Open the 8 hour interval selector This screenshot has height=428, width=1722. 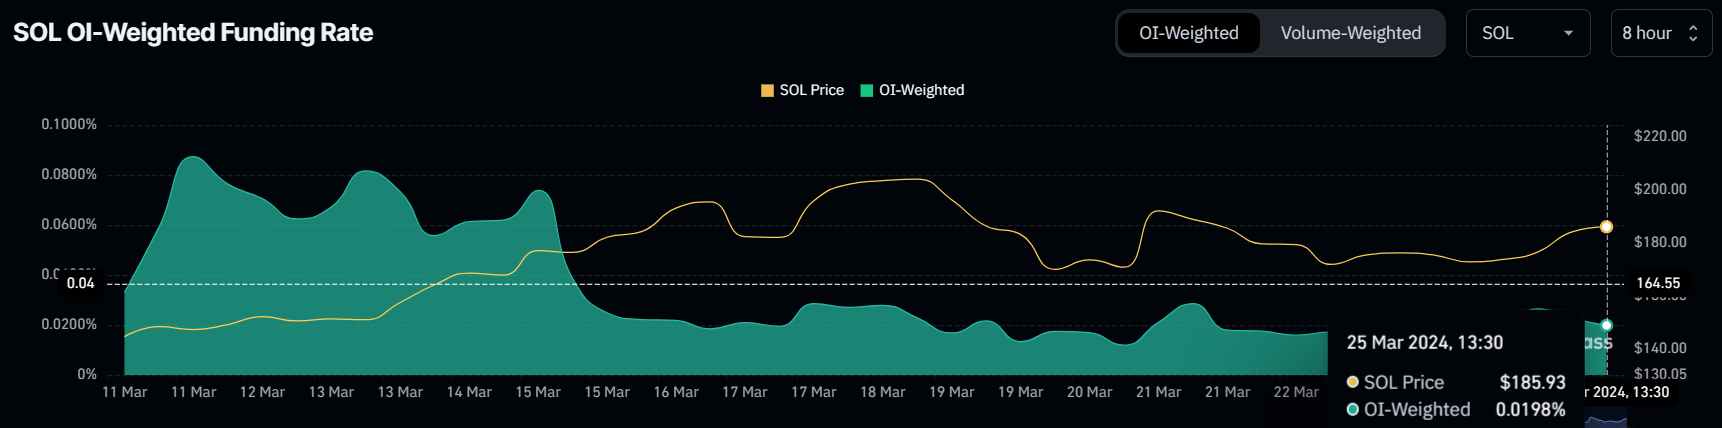pyautogui.click(x=1660, y=33)
